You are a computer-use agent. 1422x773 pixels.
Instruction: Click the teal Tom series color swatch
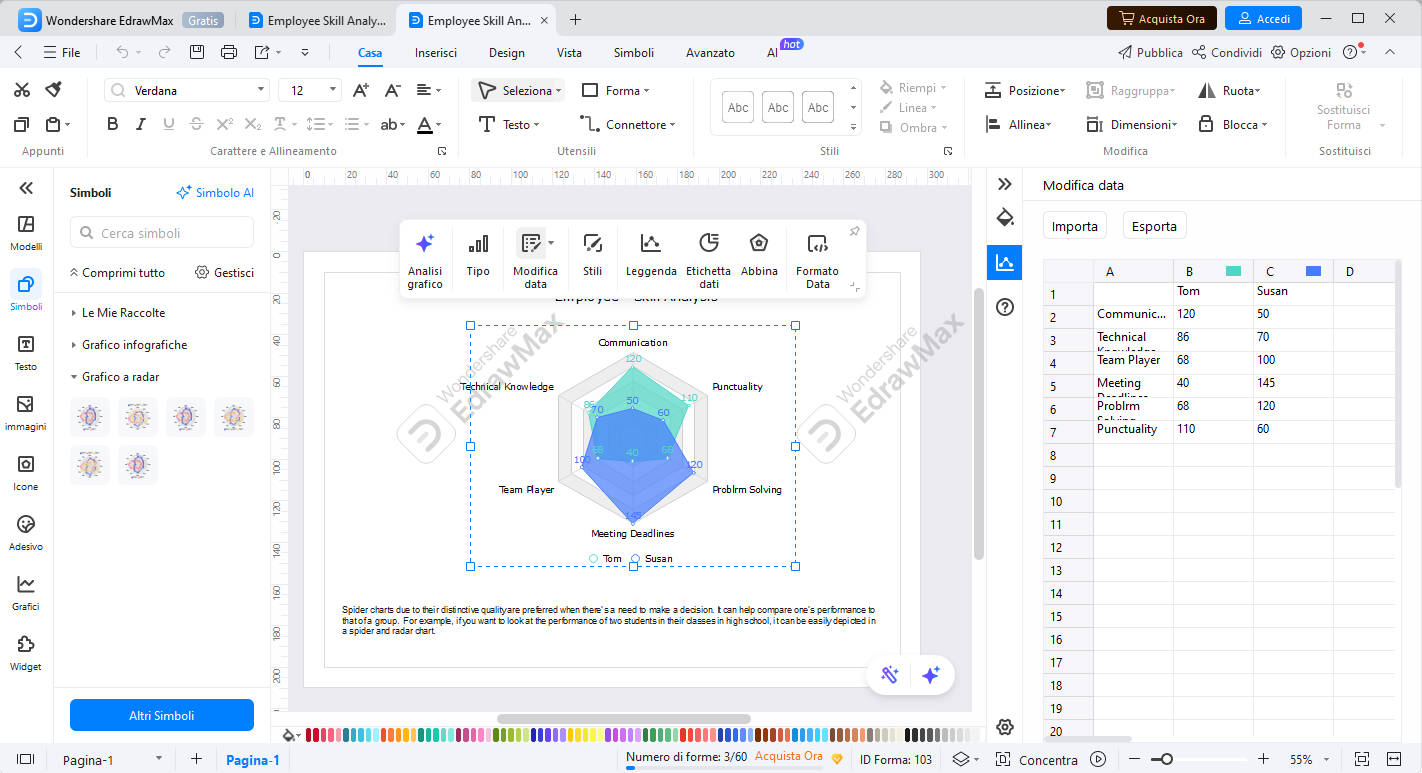(x=1233, y=271)
